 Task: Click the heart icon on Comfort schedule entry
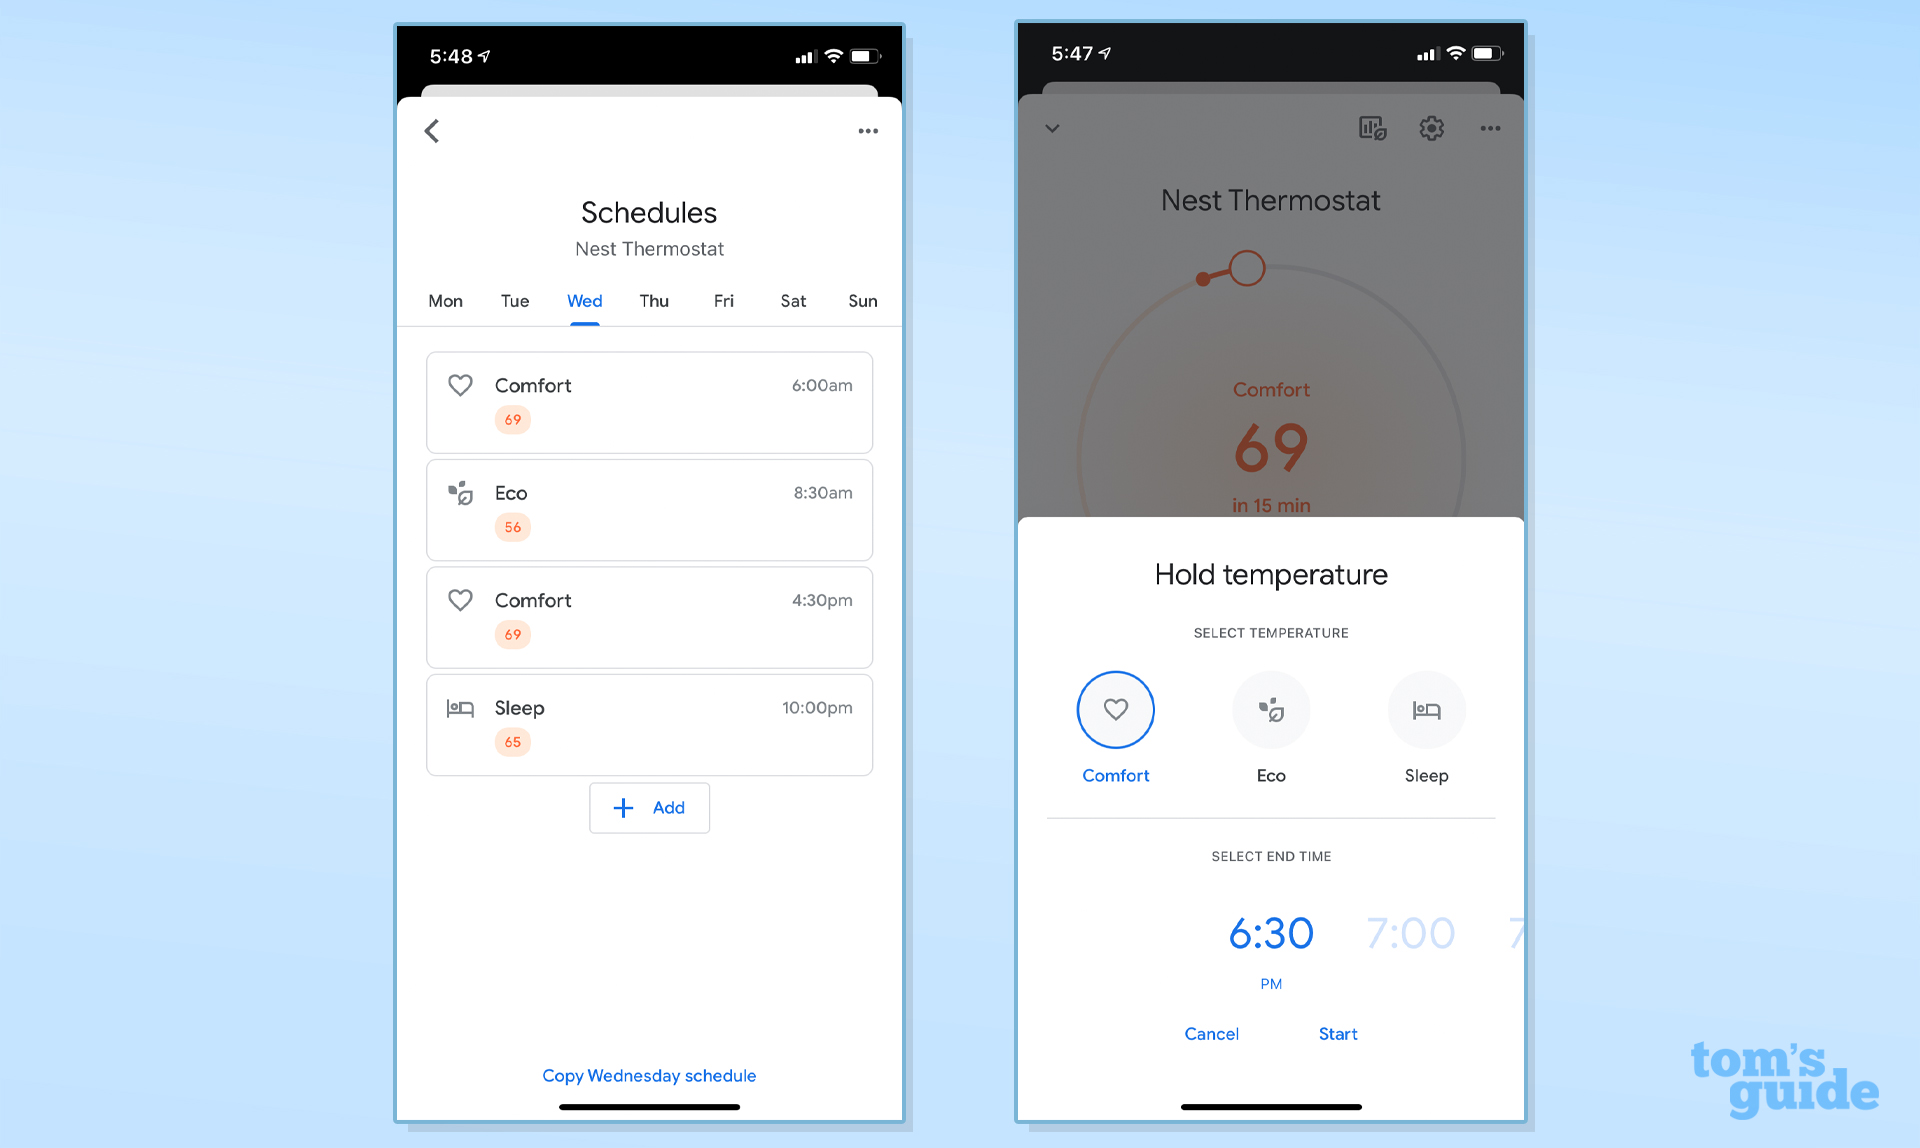click(x=461, y=384)
